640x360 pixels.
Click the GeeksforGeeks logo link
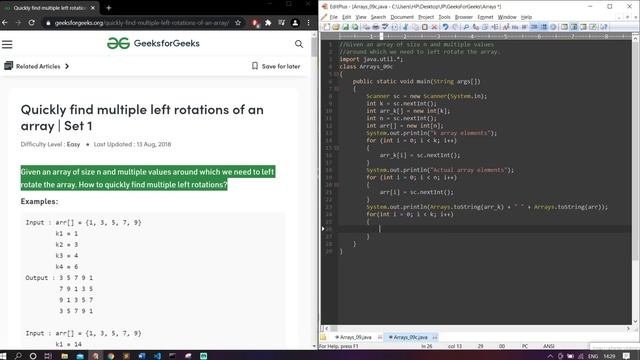153,43
